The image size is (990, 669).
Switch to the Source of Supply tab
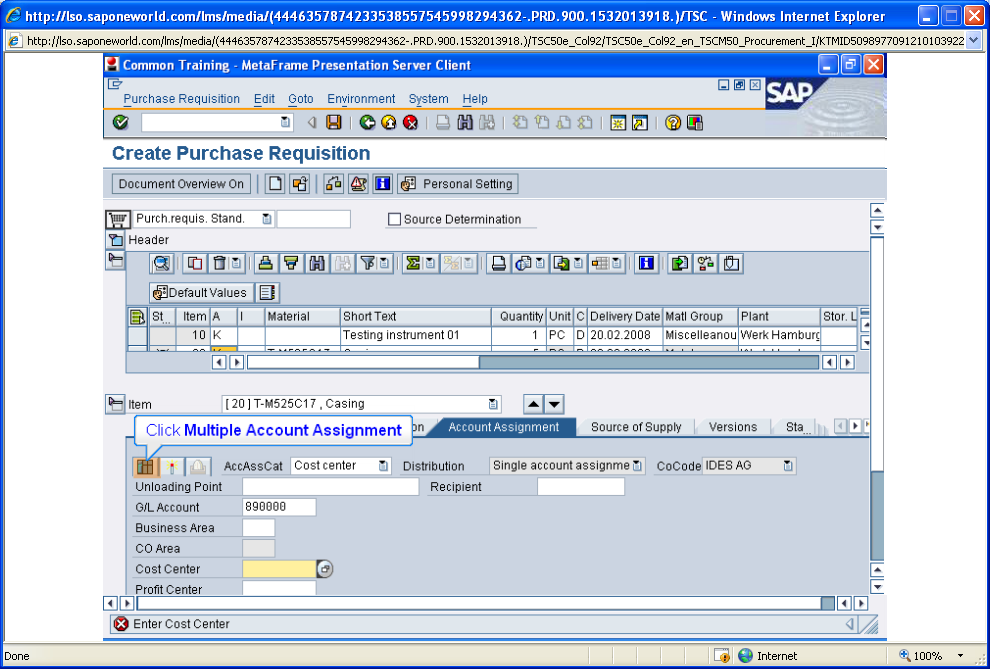click(636, 427)
